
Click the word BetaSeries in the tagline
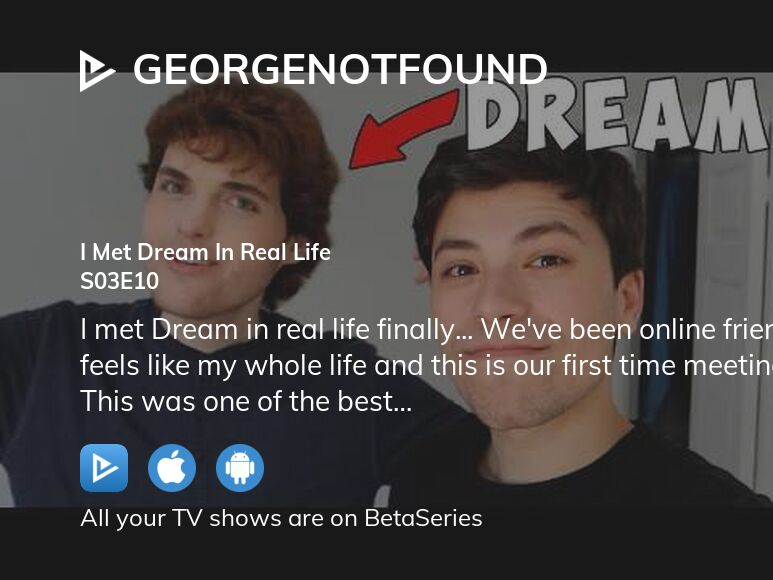(423, 518)
